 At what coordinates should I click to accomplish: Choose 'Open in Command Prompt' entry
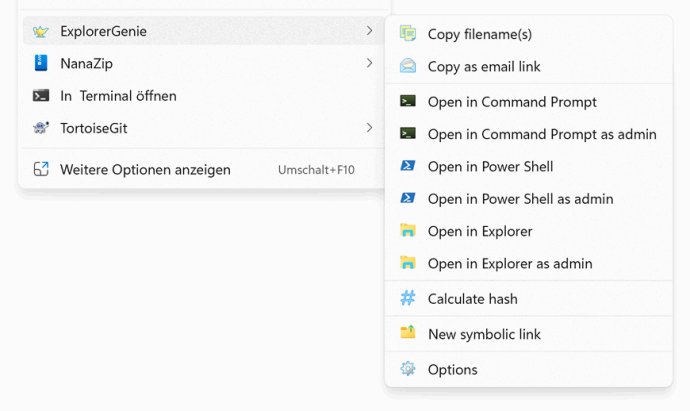click(529, 102)
